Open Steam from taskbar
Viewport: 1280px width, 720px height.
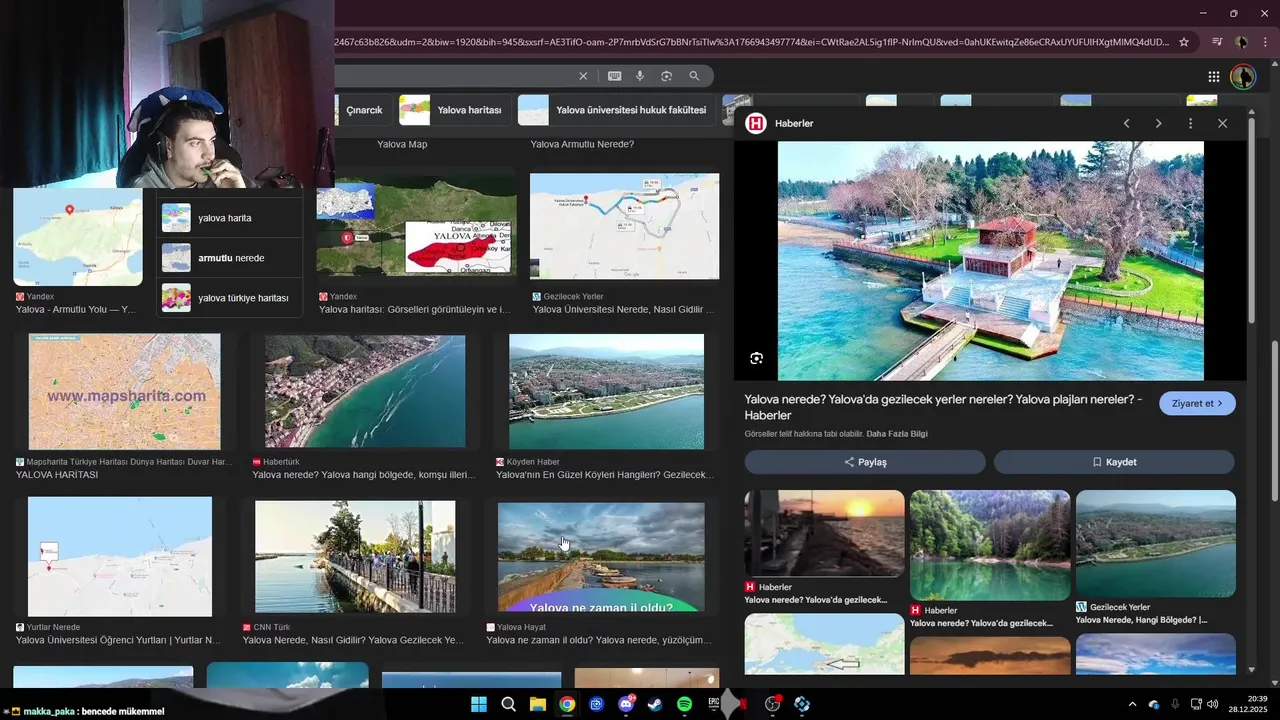tap(655, 704)
